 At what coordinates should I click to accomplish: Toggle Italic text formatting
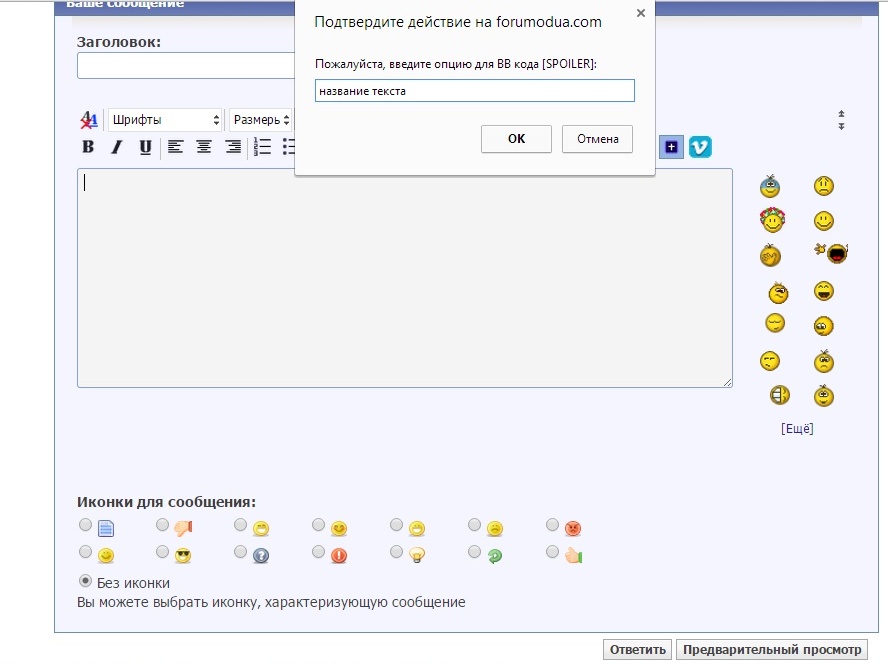(116, 147)
